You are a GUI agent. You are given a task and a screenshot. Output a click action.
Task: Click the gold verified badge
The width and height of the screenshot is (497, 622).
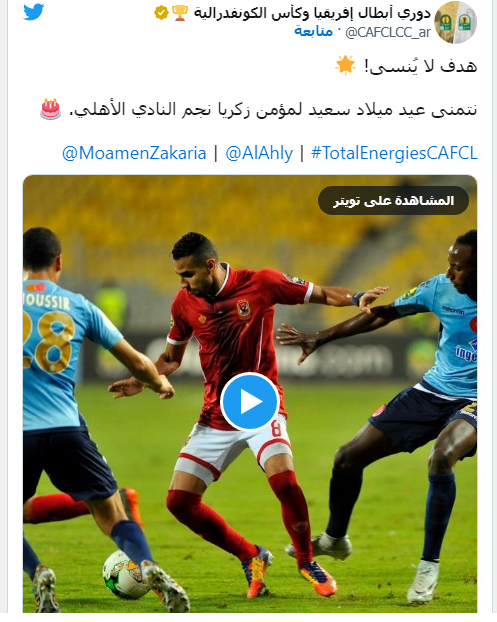click(x=161, y=13)
